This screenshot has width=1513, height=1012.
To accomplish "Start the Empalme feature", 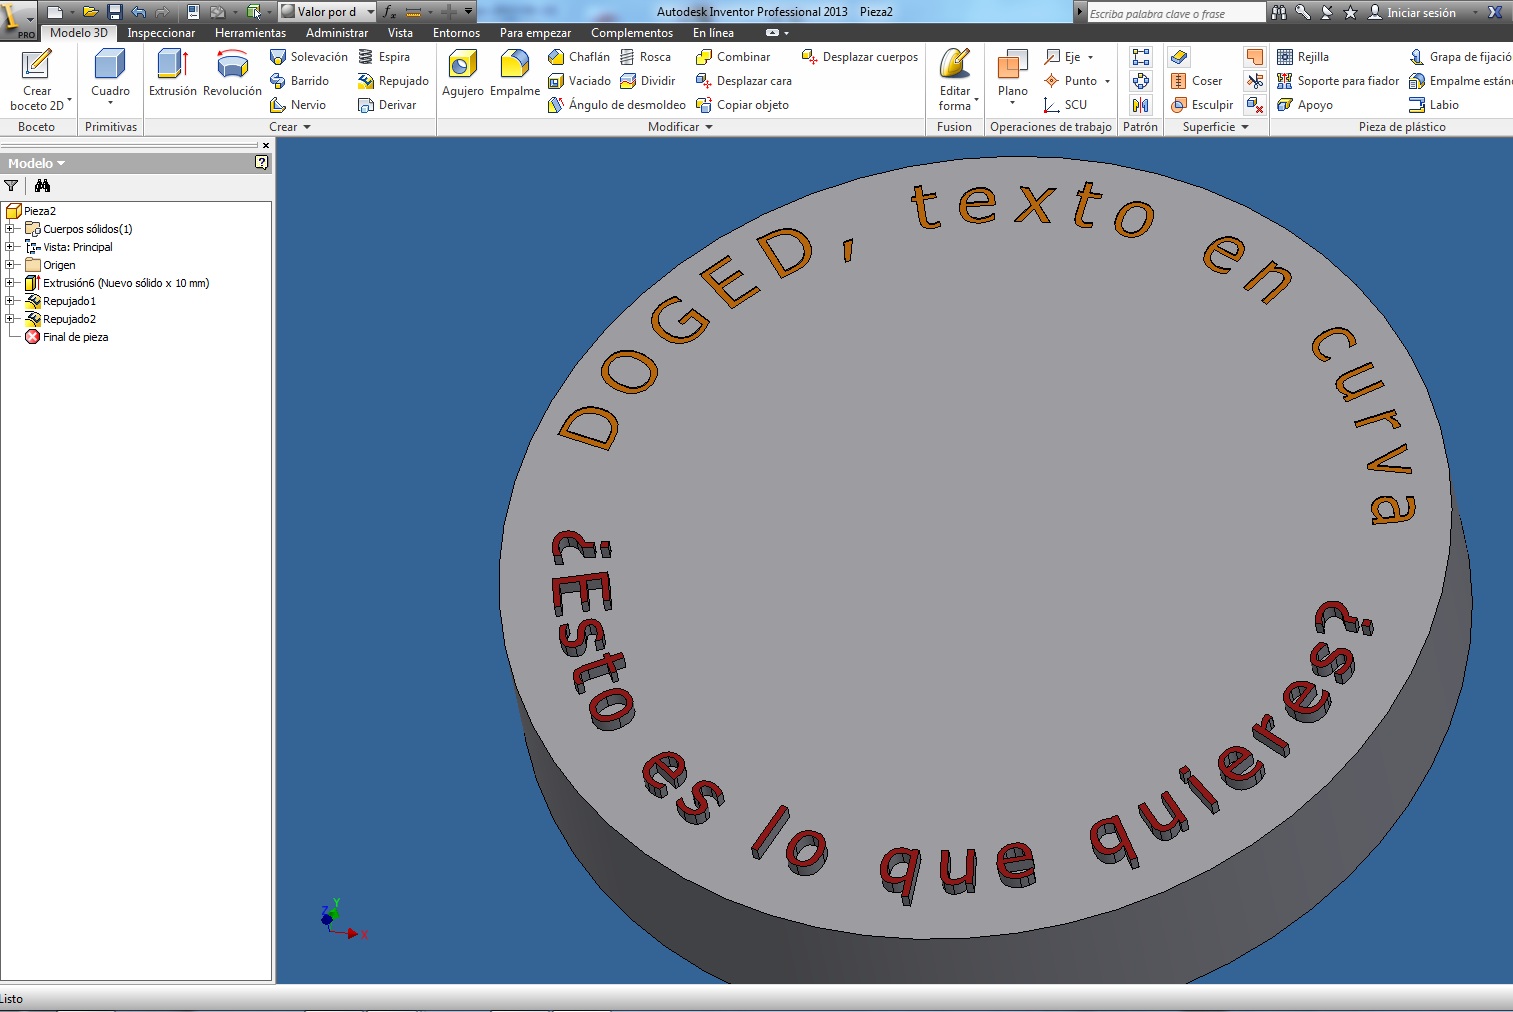I will pyautogui.click(x=515, y=73).
